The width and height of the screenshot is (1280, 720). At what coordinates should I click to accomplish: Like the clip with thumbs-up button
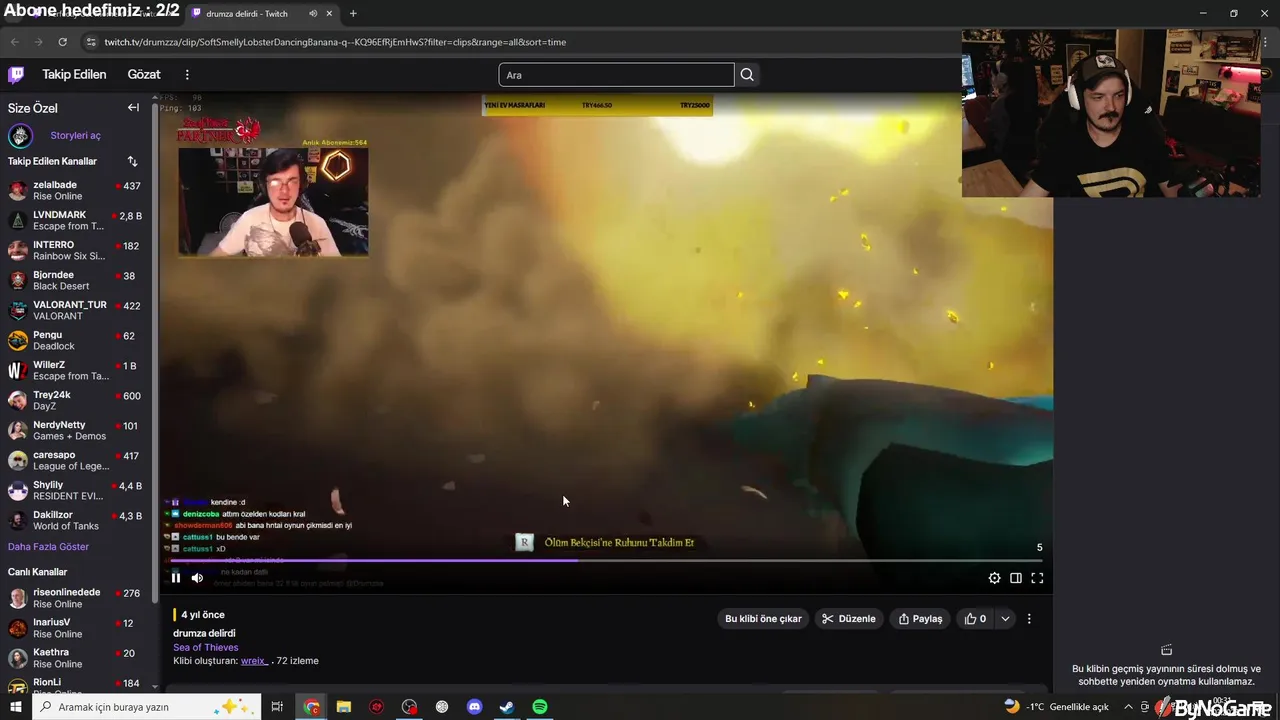point(975,619)
